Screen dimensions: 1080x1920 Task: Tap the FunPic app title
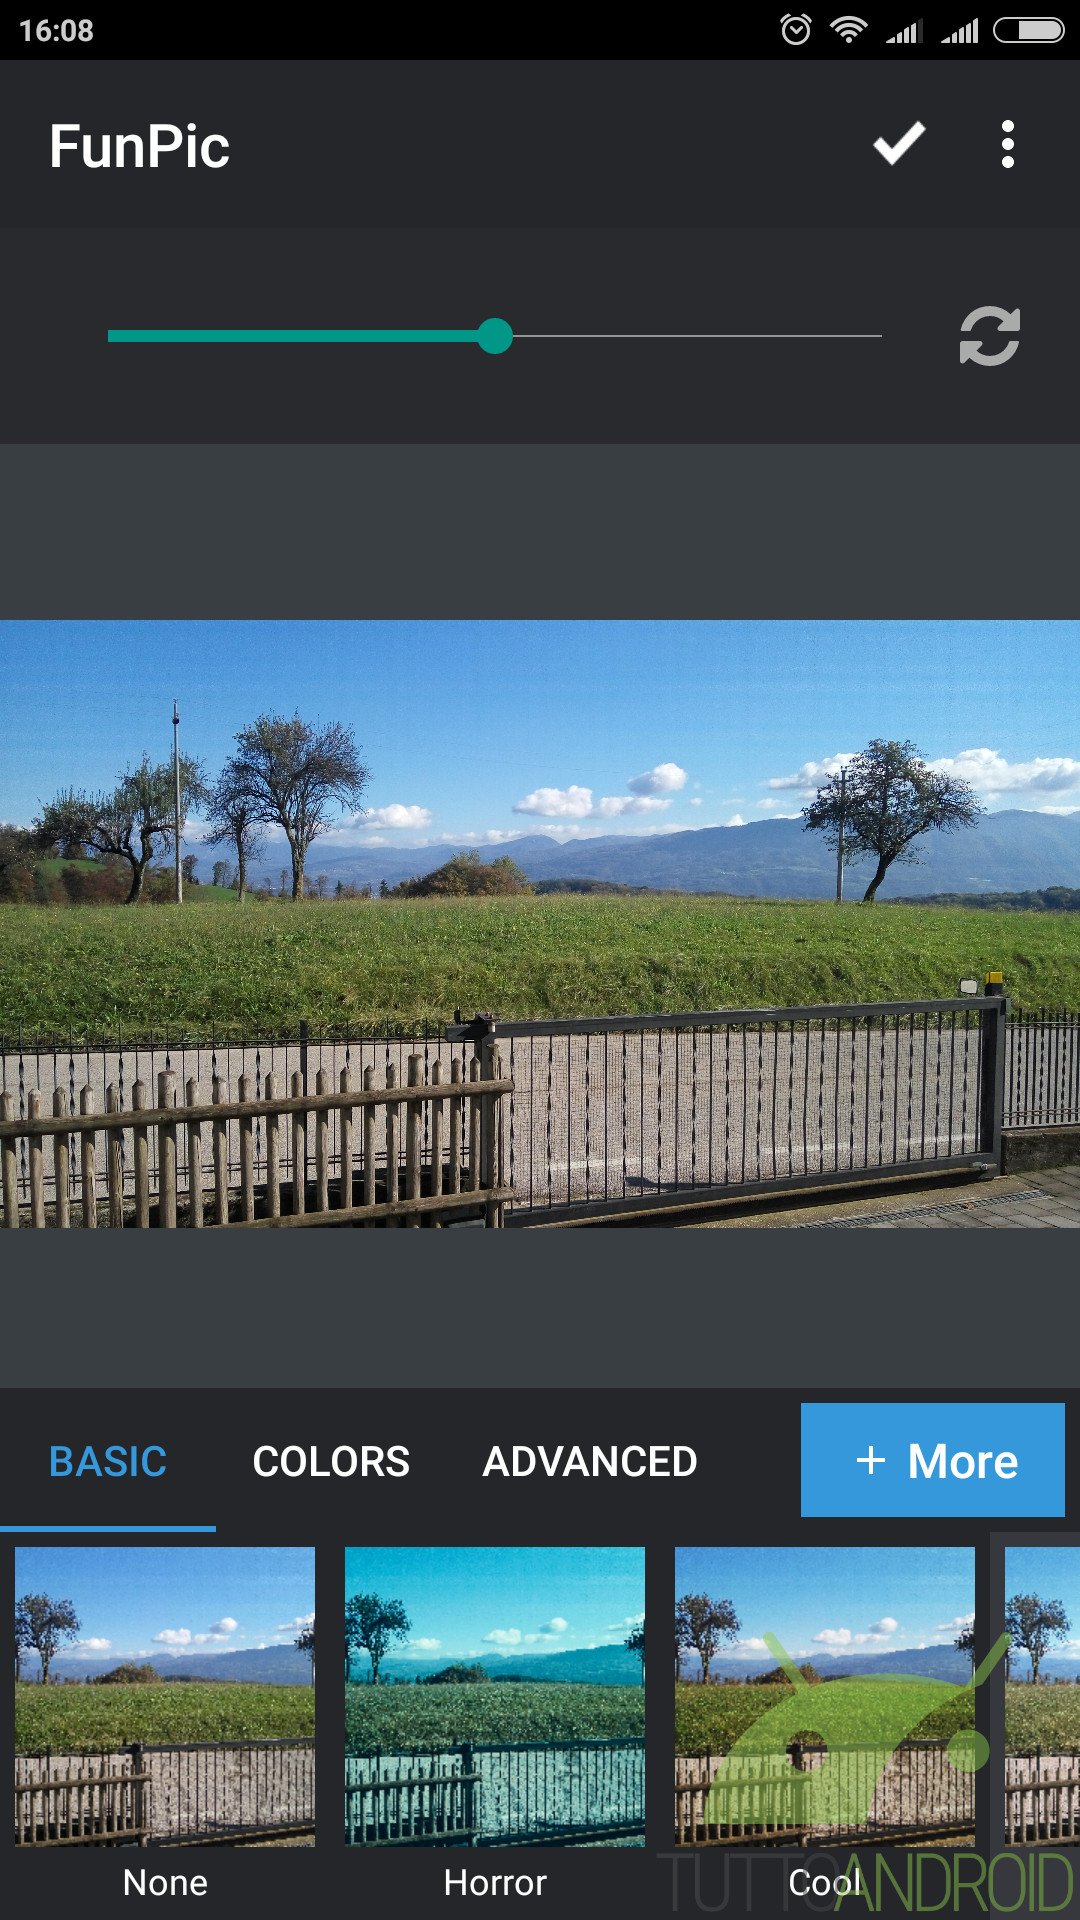(x=139, y=146)
